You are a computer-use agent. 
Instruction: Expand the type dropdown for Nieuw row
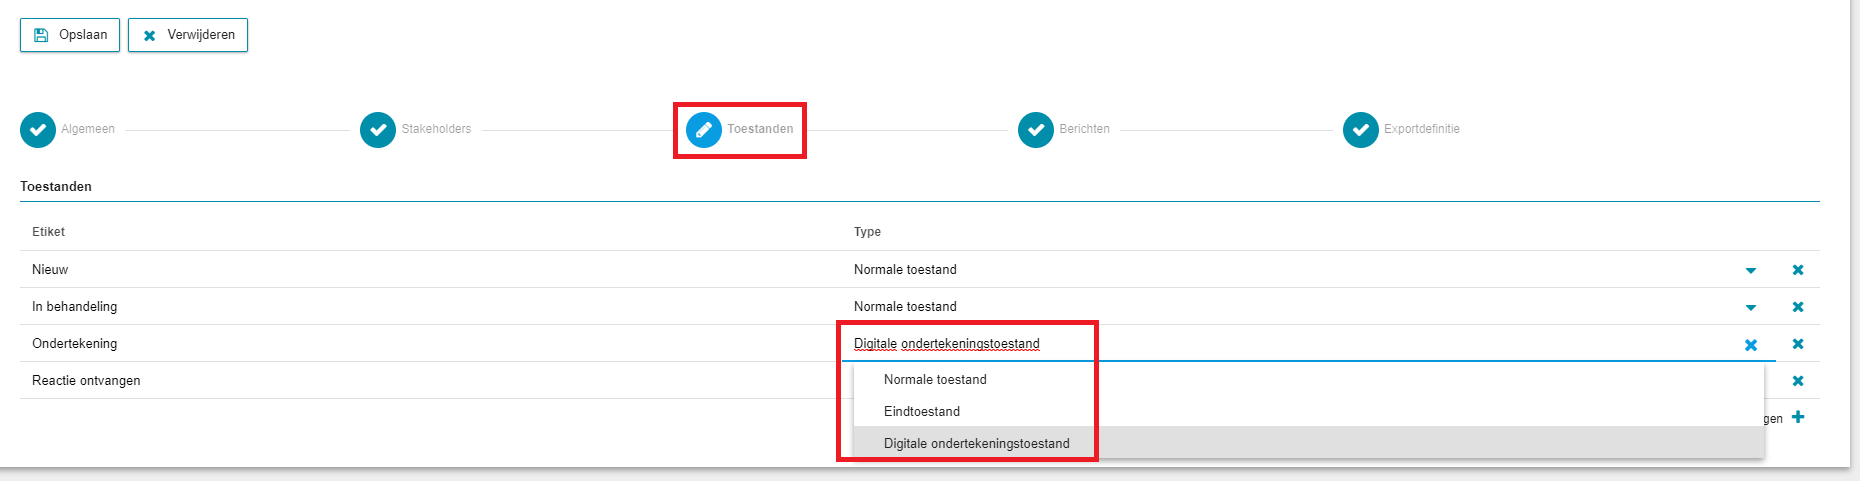coord(1751,270)
